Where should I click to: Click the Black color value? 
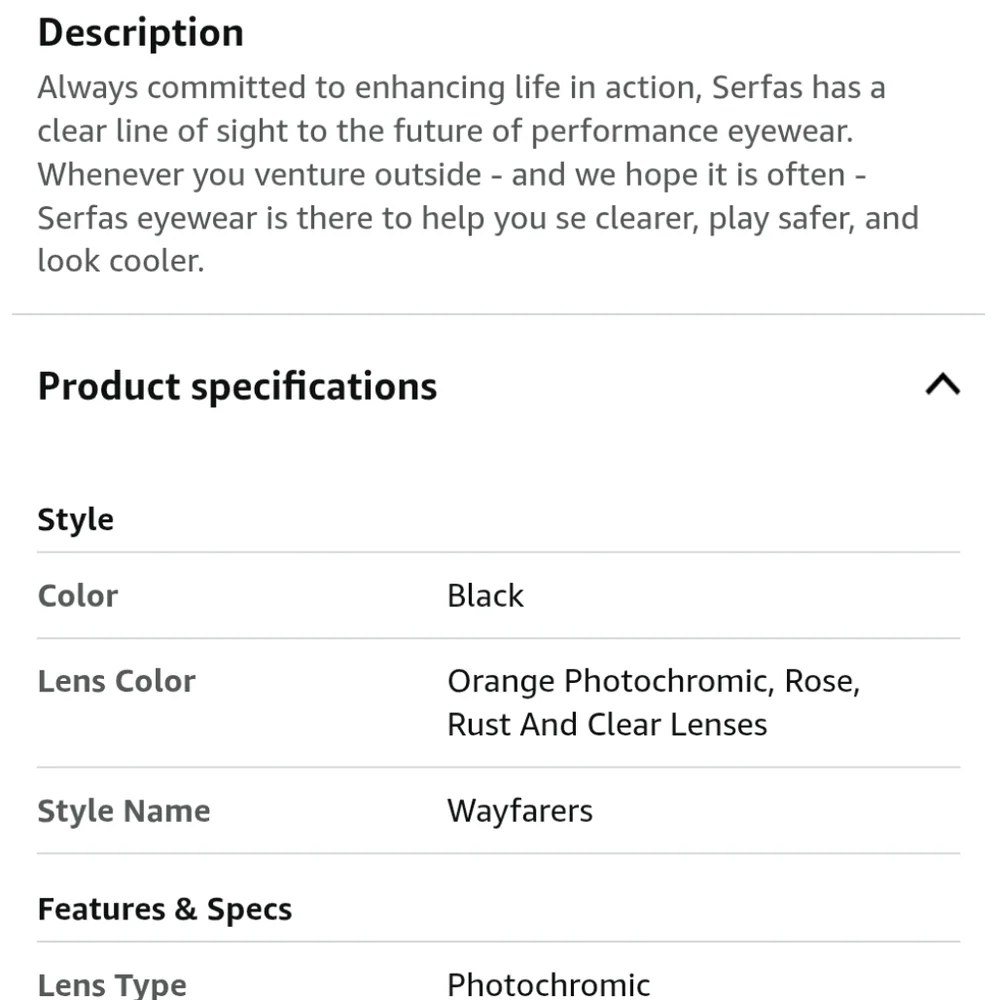pyautogui.click(x=485, y=596)
